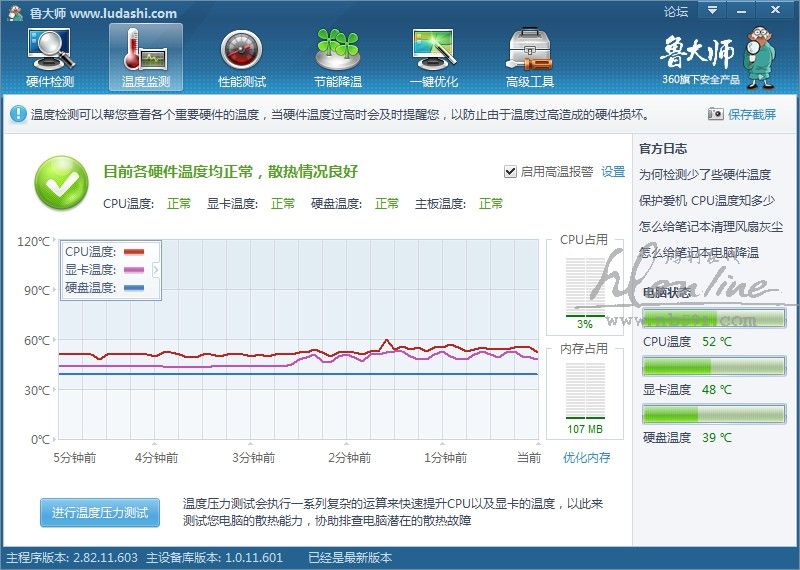This screenshot has height=570, width=800.
Task: Click the 正常 status next to 硬盘温度
Action: (387, 204)
